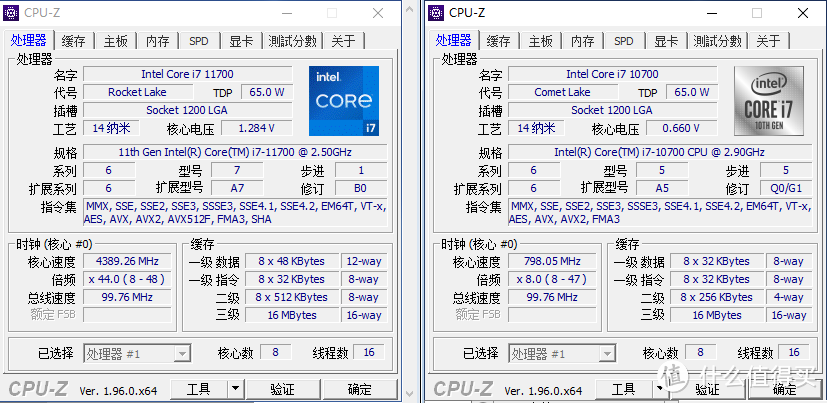Click the 4-way L2 associativity value
827x403 pixels.
pyautogui.click(x=789, y=297)
